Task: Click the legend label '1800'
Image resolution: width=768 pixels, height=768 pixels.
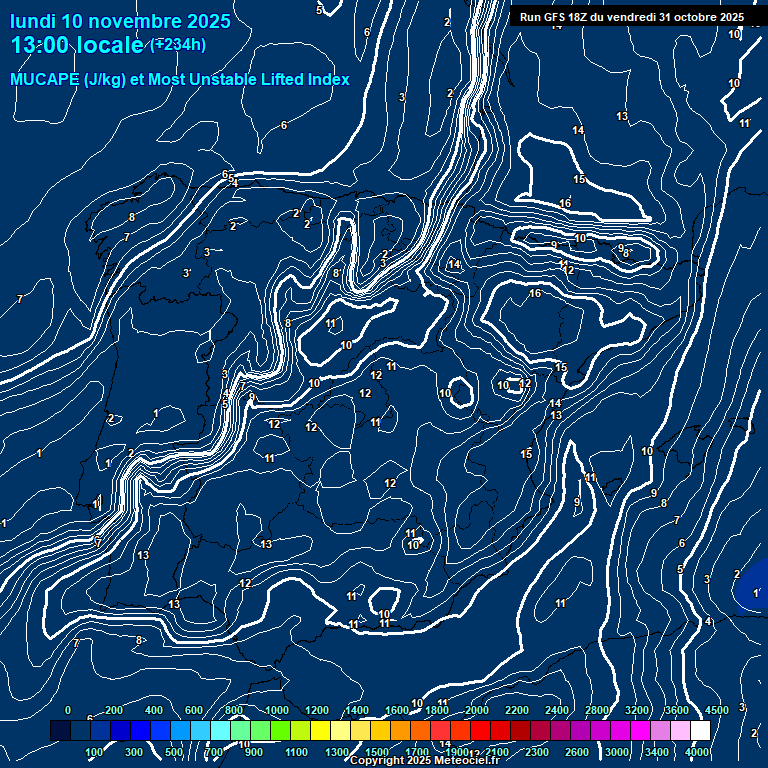Action: [437, 710]
